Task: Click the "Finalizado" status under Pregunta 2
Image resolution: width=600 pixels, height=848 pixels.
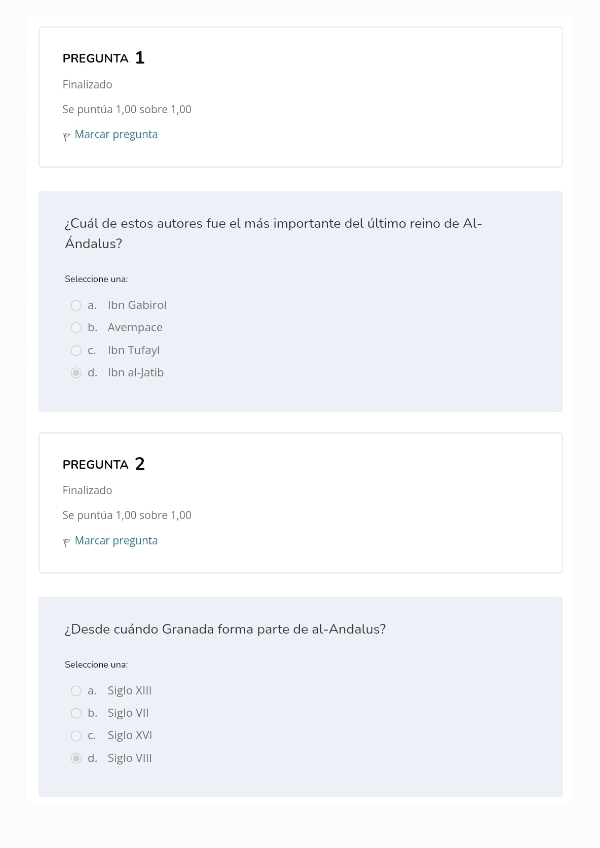Action: (x=87, y=491)
